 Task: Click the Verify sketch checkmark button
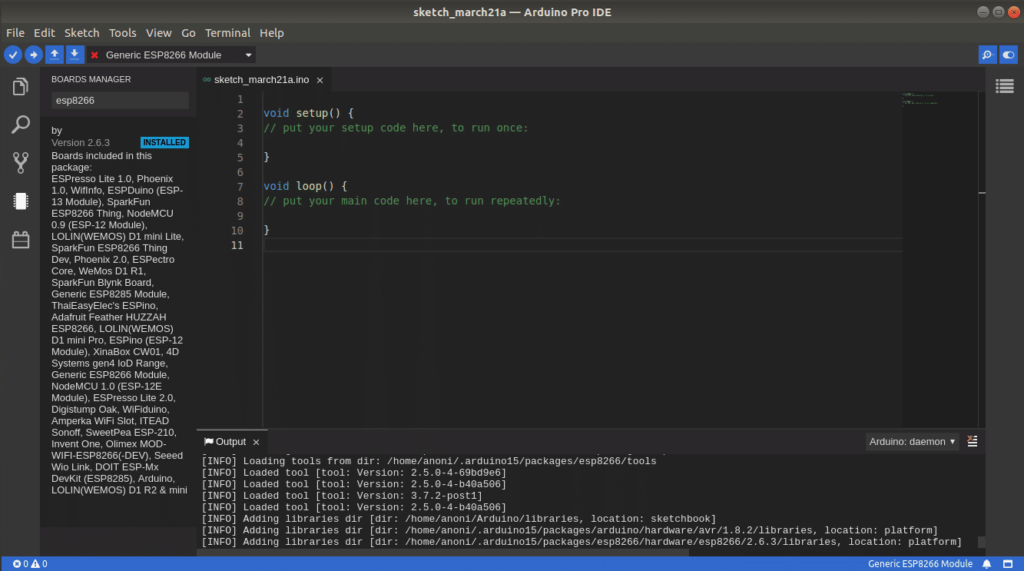coord(13,55)
